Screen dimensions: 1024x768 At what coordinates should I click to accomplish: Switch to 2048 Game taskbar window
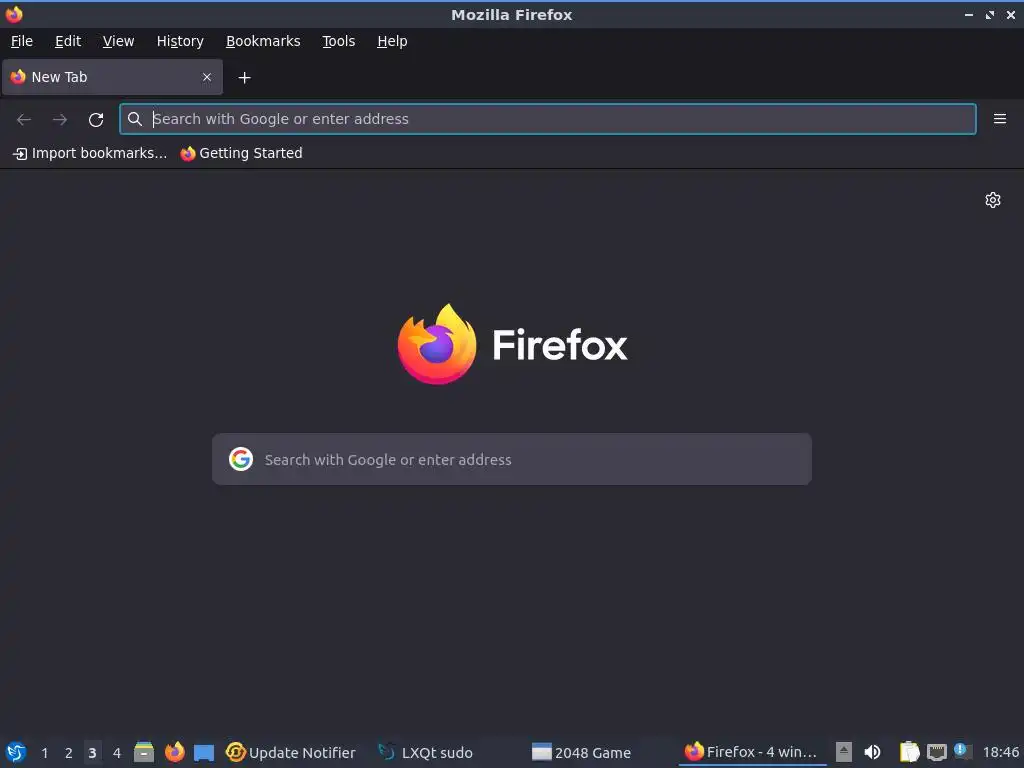click(x=581, y=752)
